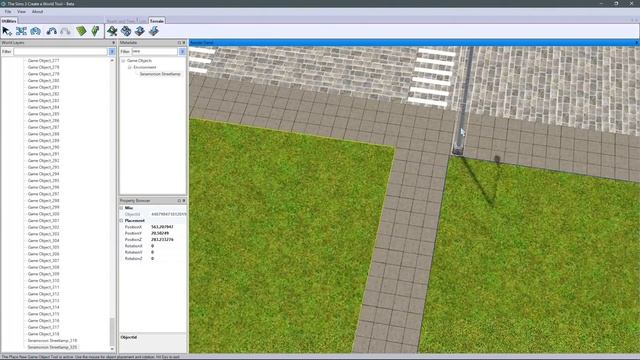Collapse the Game Objects tree node

[x=123, y=60]
